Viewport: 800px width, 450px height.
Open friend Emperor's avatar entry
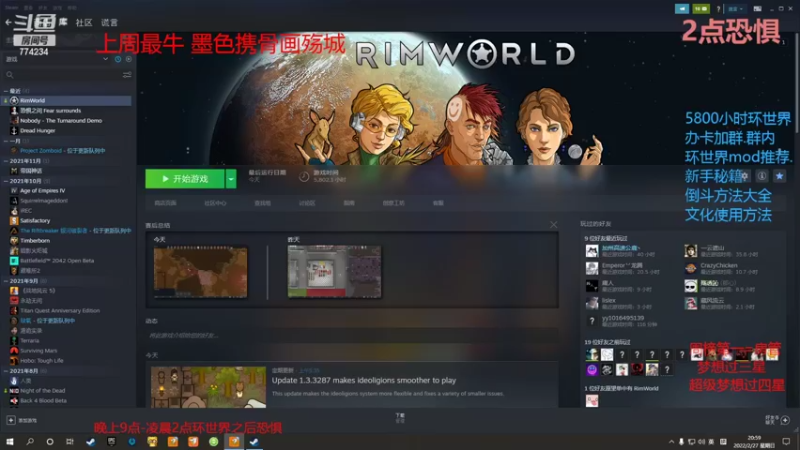(x=592, y=268)
